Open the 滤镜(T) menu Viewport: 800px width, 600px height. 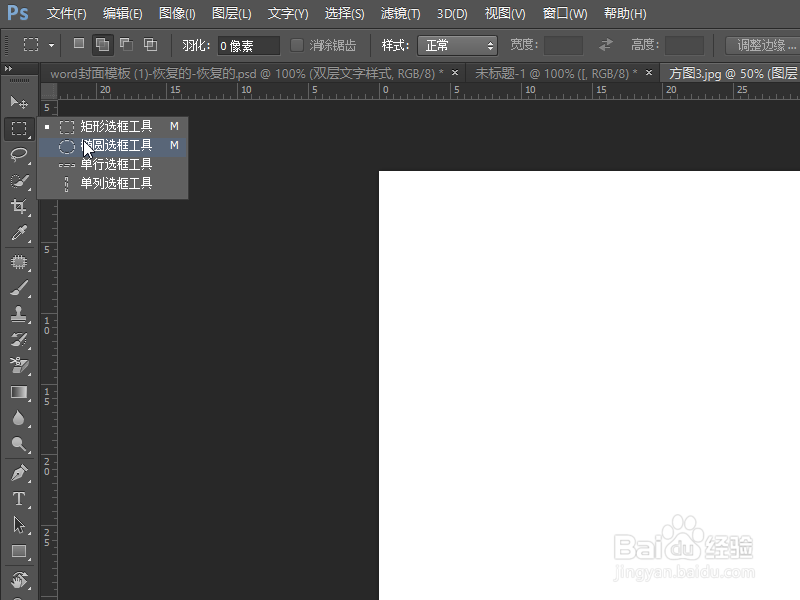[401, 14]
